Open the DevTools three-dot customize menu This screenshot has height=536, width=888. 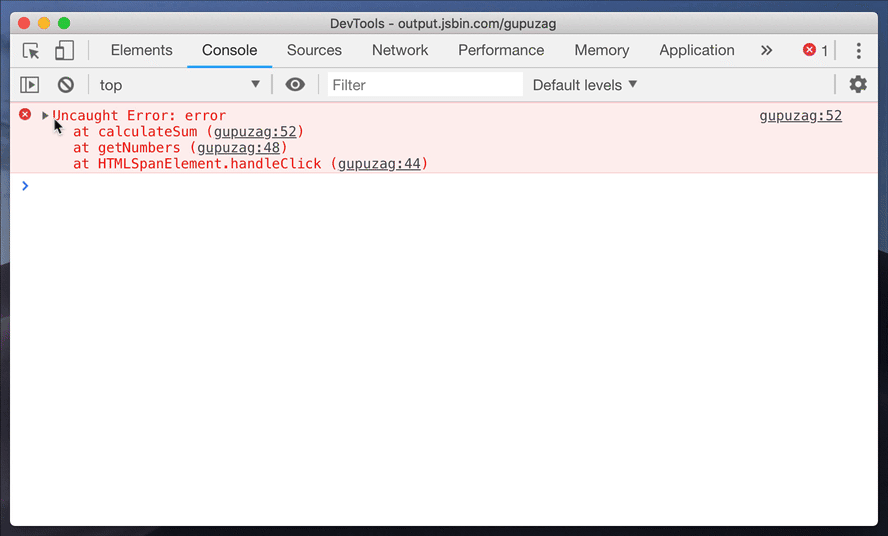858,51
